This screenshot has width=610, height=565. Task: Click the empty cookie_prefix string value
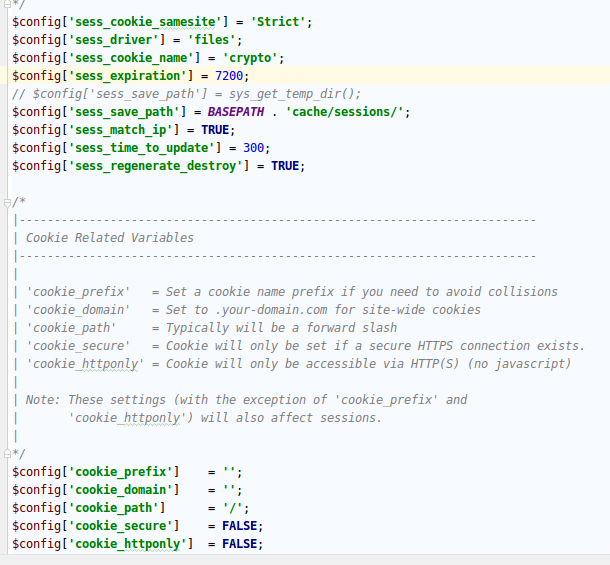[x=229, y=472]
